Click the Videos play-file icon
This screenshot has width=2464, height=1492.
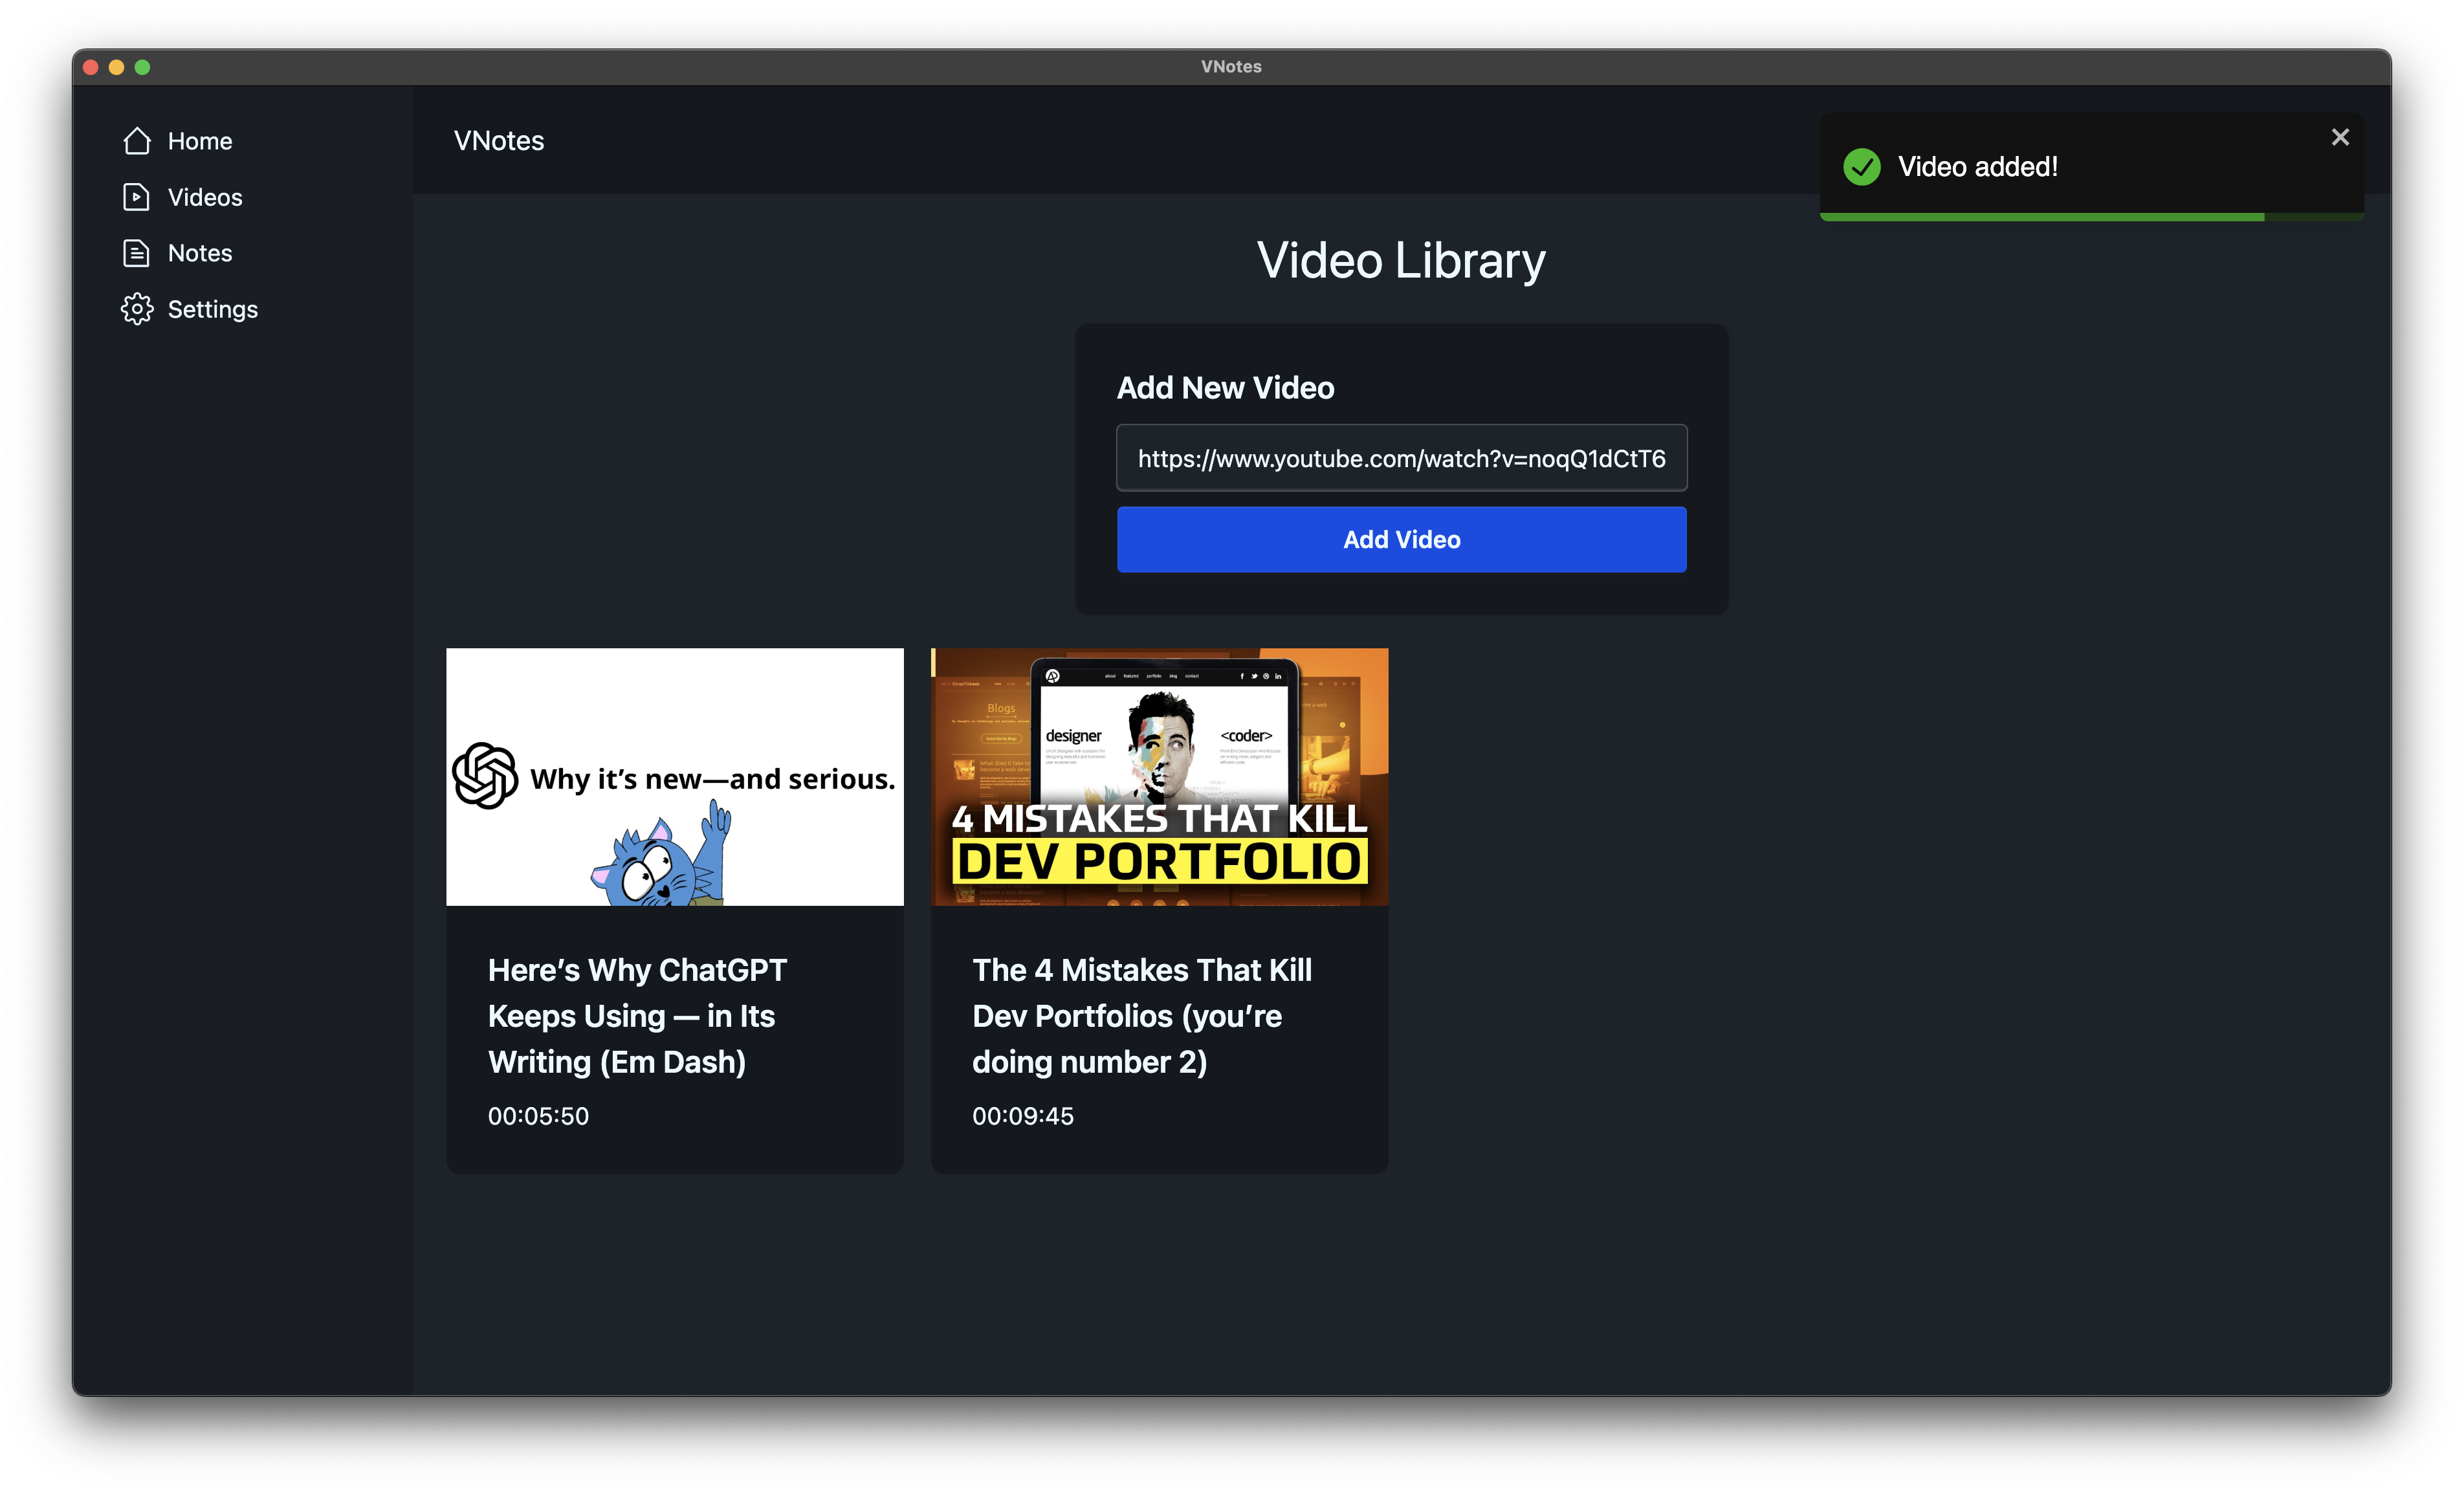137,197
